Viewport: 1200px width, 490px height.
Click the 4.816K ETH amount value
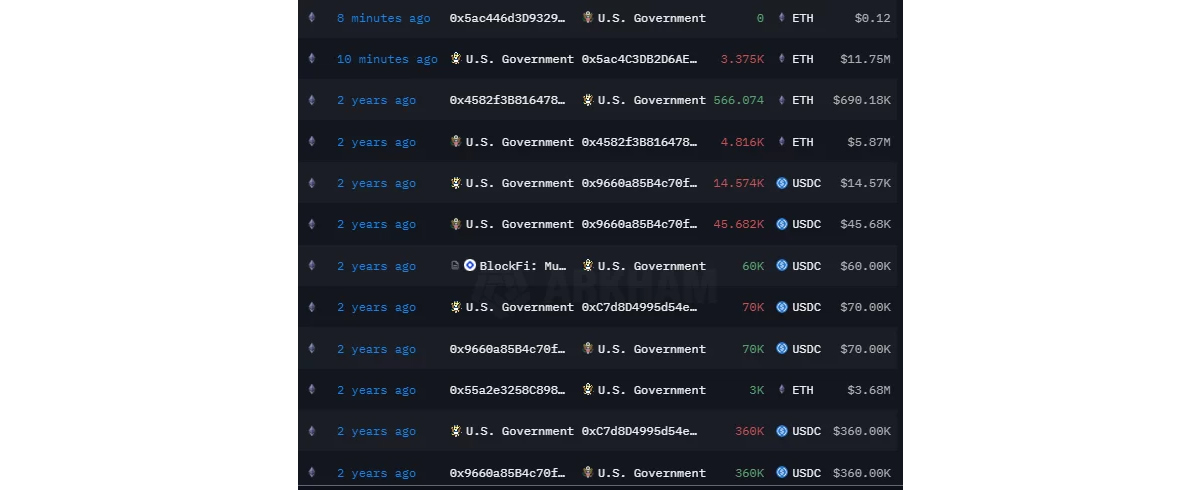pos(742,142)
